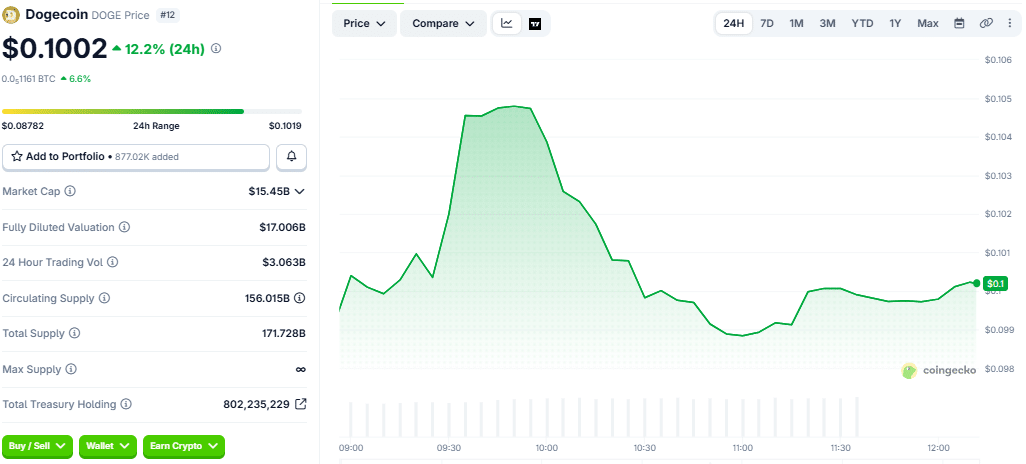
Task: Select the YTD time range tab
Action: pos(862,24)
